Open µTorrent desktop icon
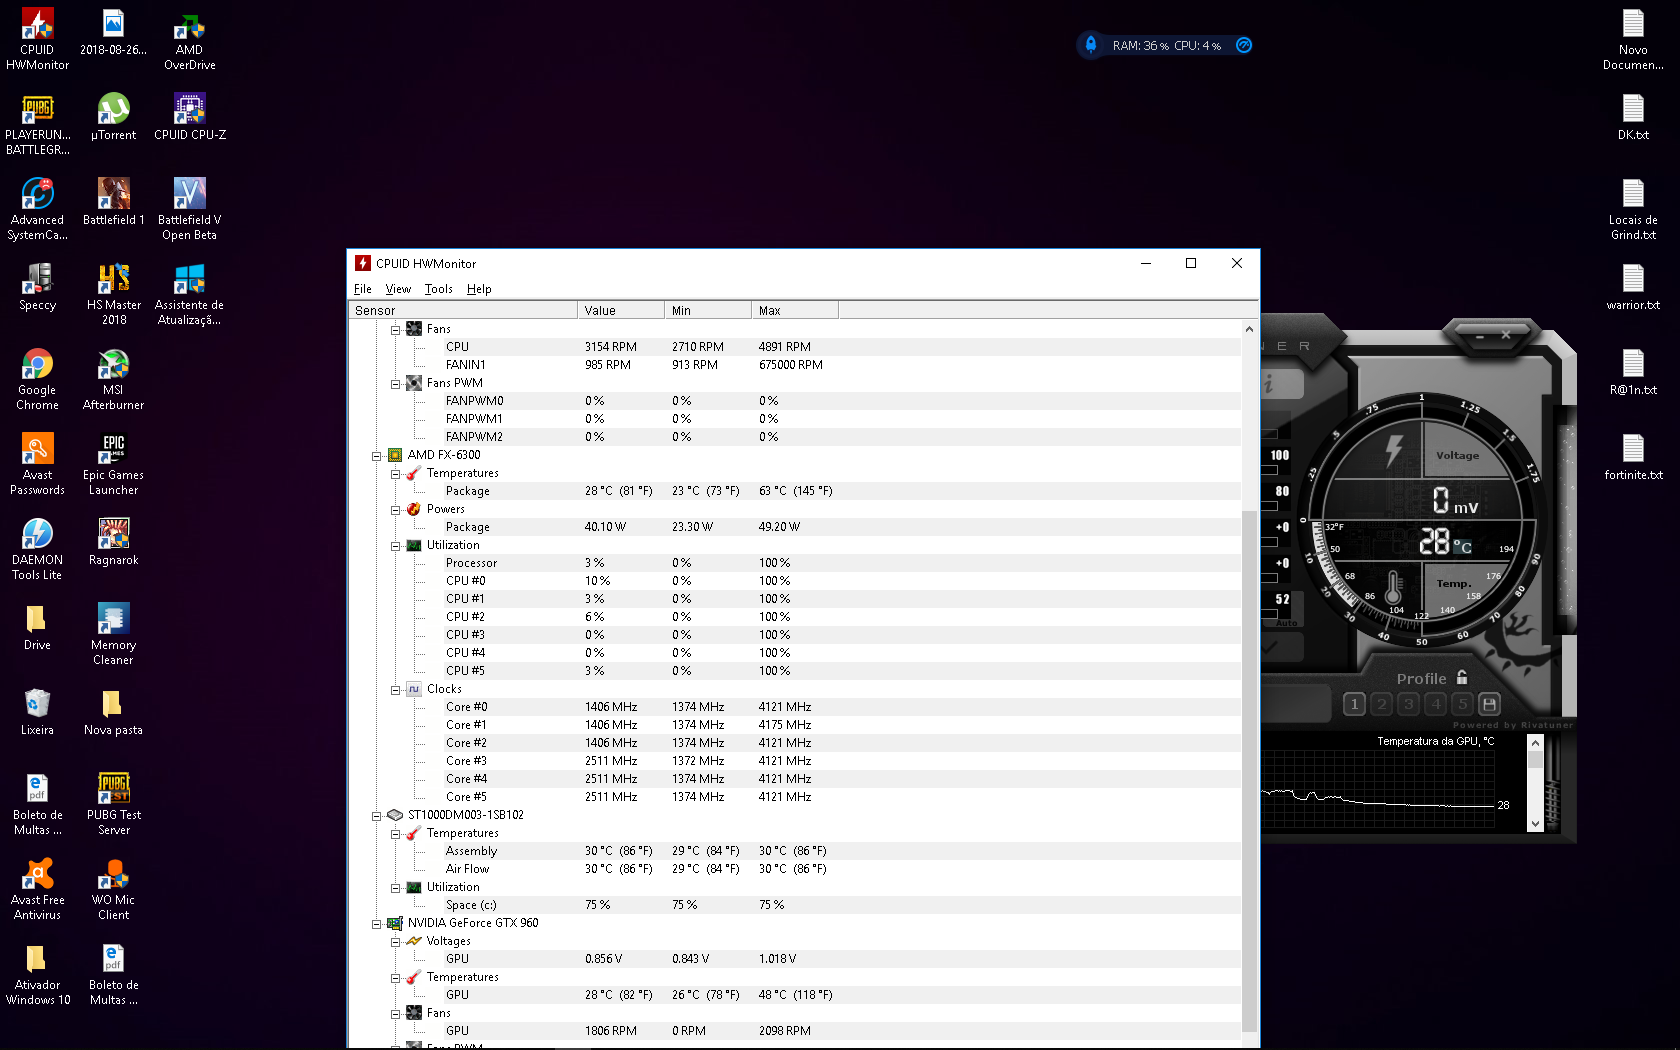 (113, 118)
